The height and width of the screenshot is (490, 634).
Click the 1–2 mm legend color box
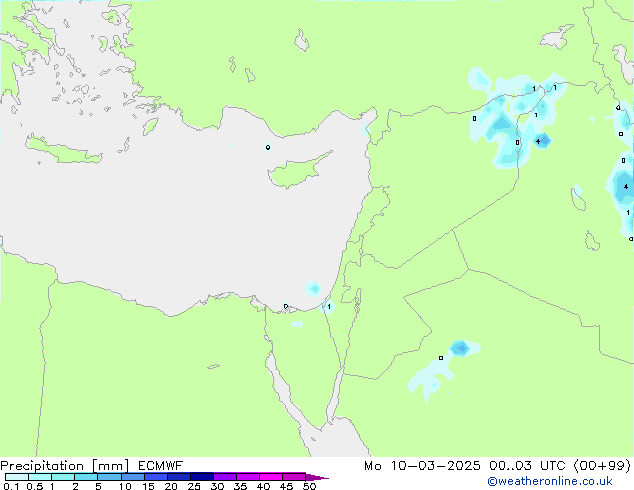pos(63,477)
